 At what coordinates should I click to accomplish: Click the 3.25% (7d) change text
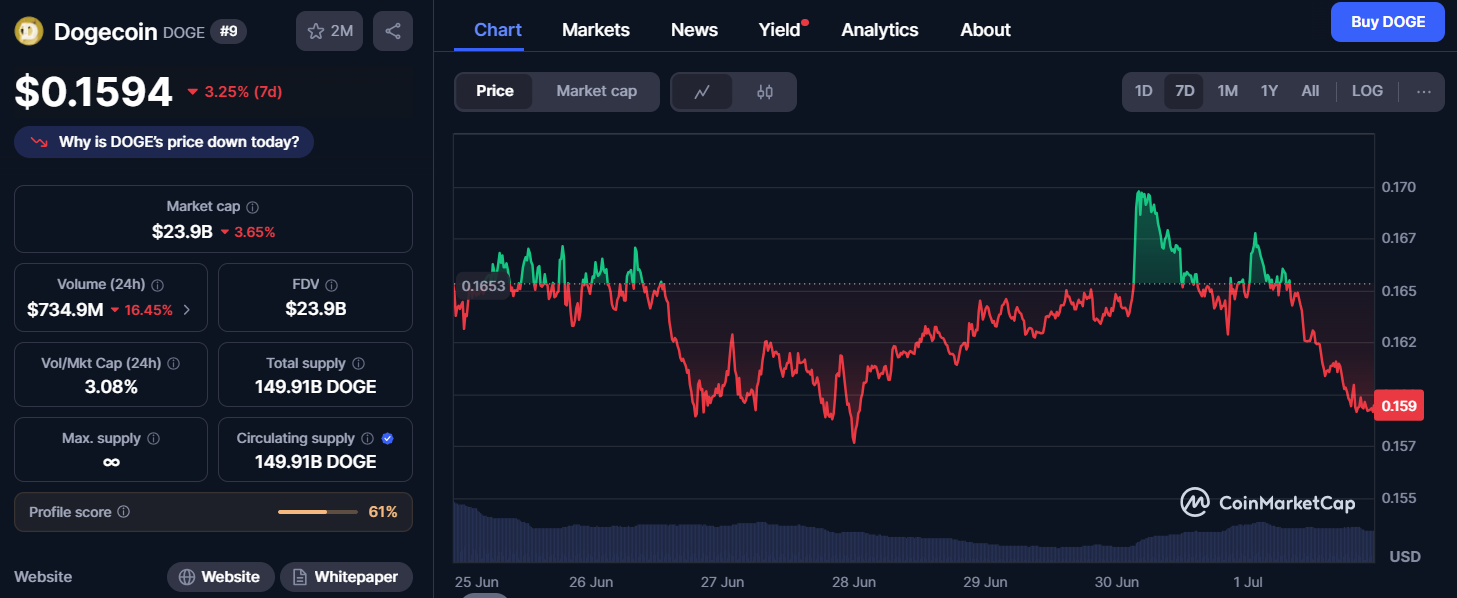(243, 92)
